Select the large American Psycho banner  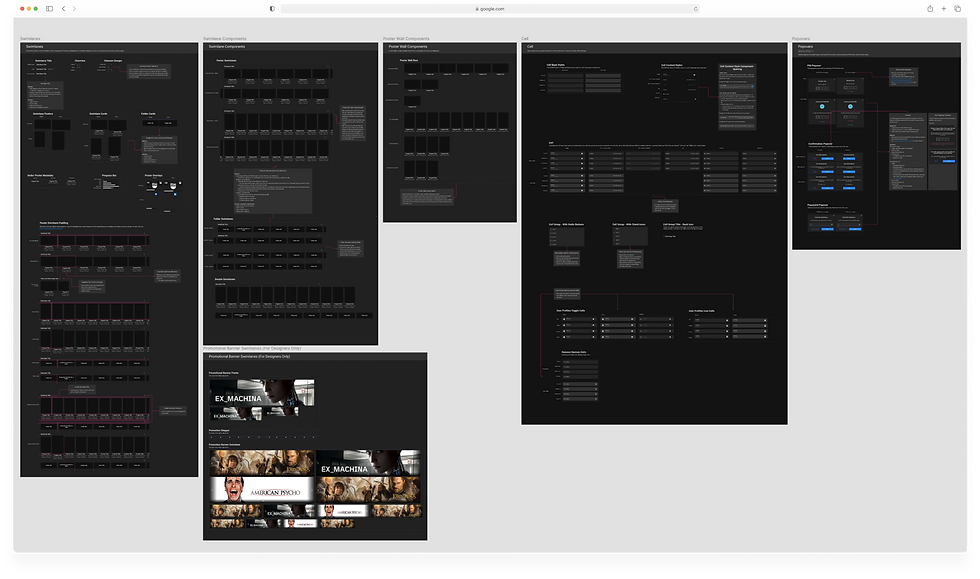tap(262, 490)
